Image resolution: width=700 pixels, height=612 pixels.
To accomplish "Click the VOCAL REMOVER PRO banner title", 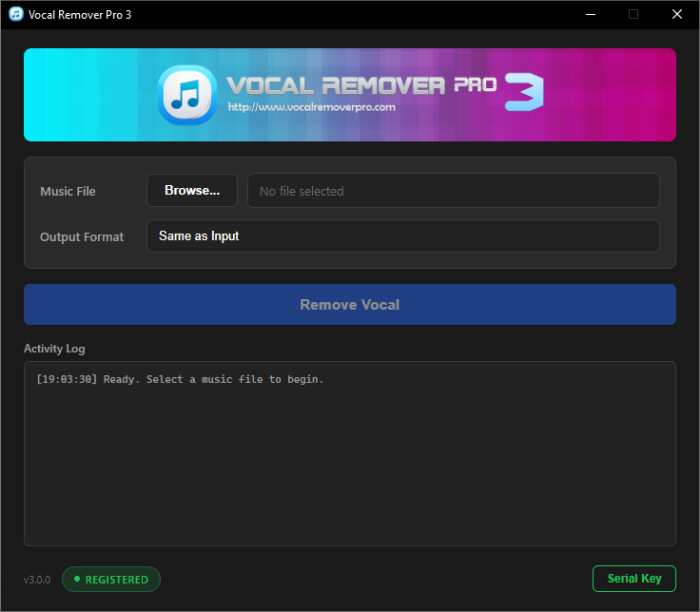I will [x=362, y=86].
